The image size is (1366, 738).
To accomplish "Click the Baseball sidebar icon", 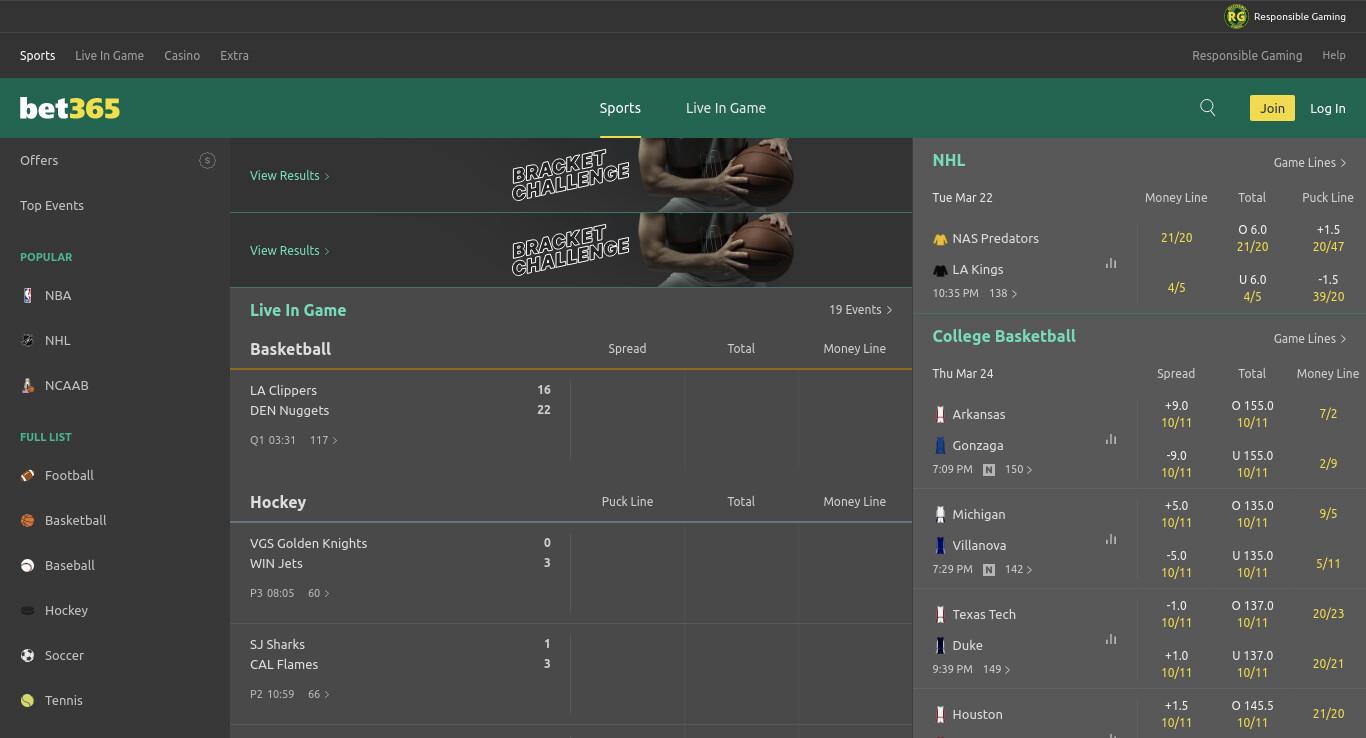I will 28,565.
